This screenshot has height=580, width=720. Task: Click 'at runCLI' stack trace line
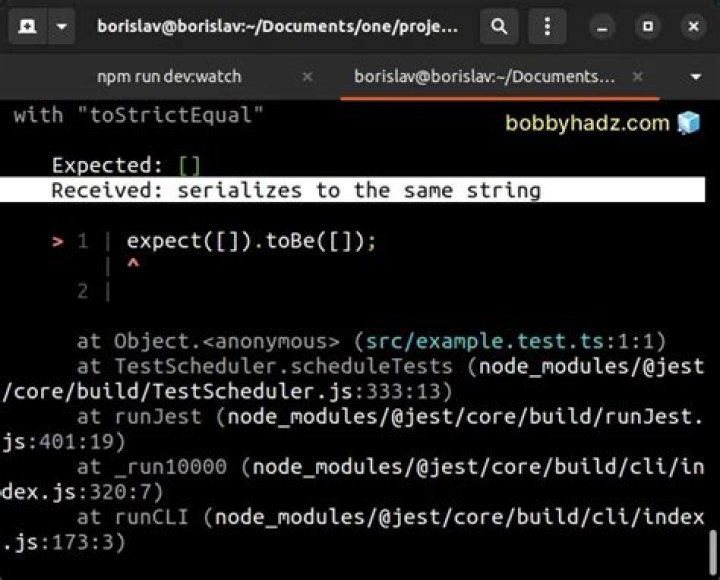pyautogui.click(x=352, y=529)
